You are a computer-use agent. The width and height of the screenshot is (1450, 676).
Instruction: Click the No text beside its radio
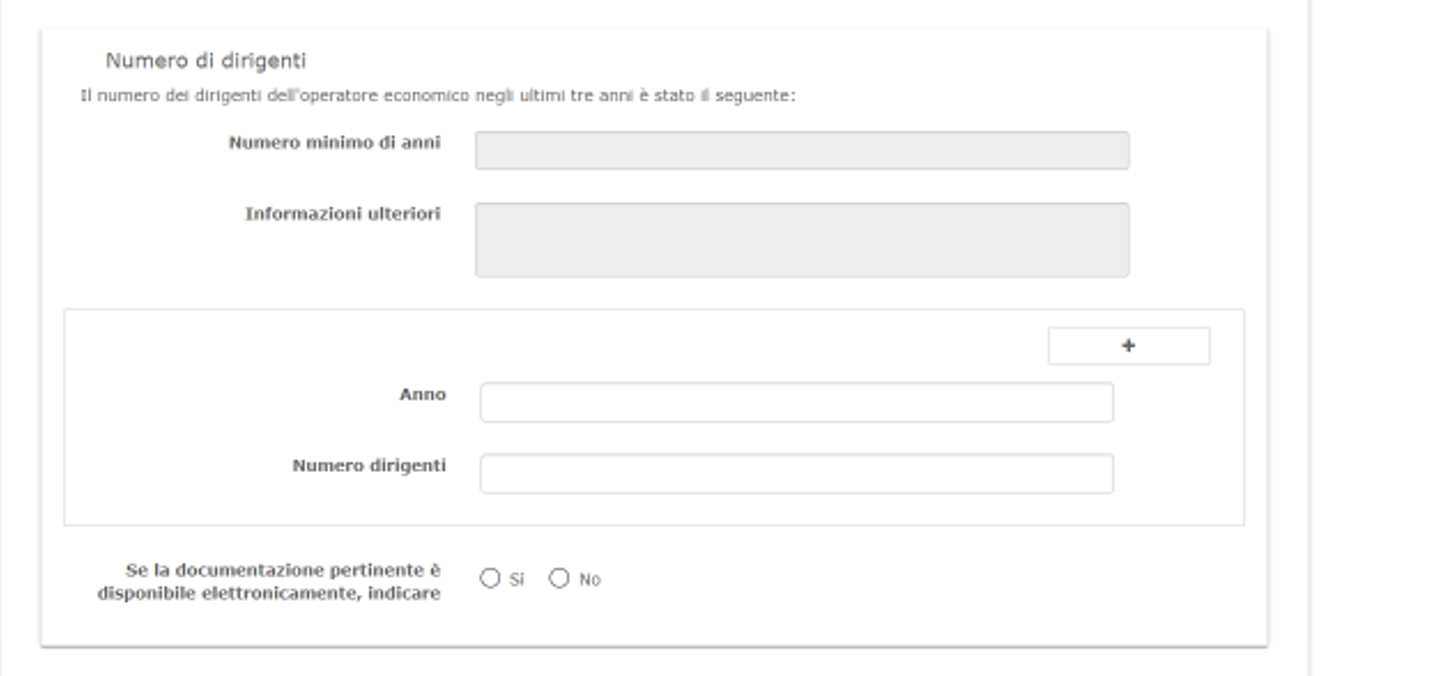pyautogui.click(x=590, y=580)
